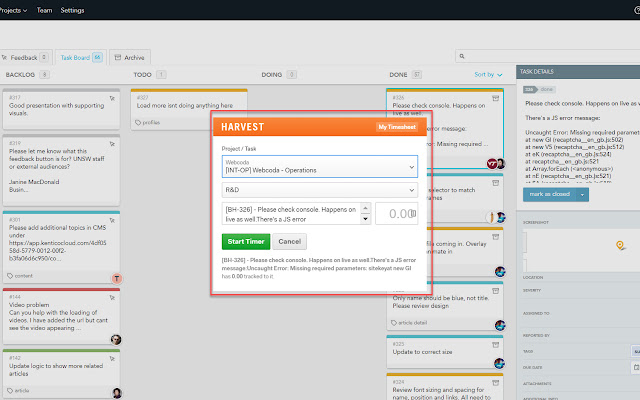Click Cancel in the Harvest popup
Viewport: 640px width, 400px height.
[x=289, y=242]
